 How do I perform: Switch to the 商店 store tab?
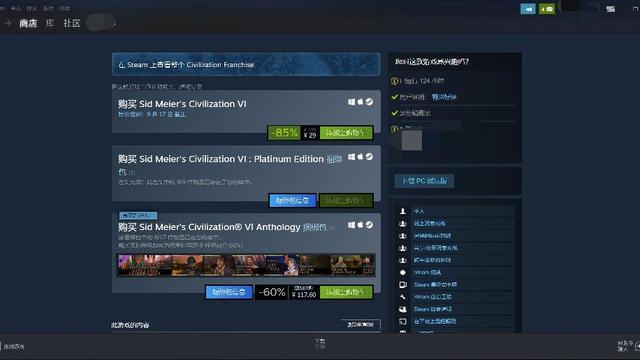click(28, 23)
